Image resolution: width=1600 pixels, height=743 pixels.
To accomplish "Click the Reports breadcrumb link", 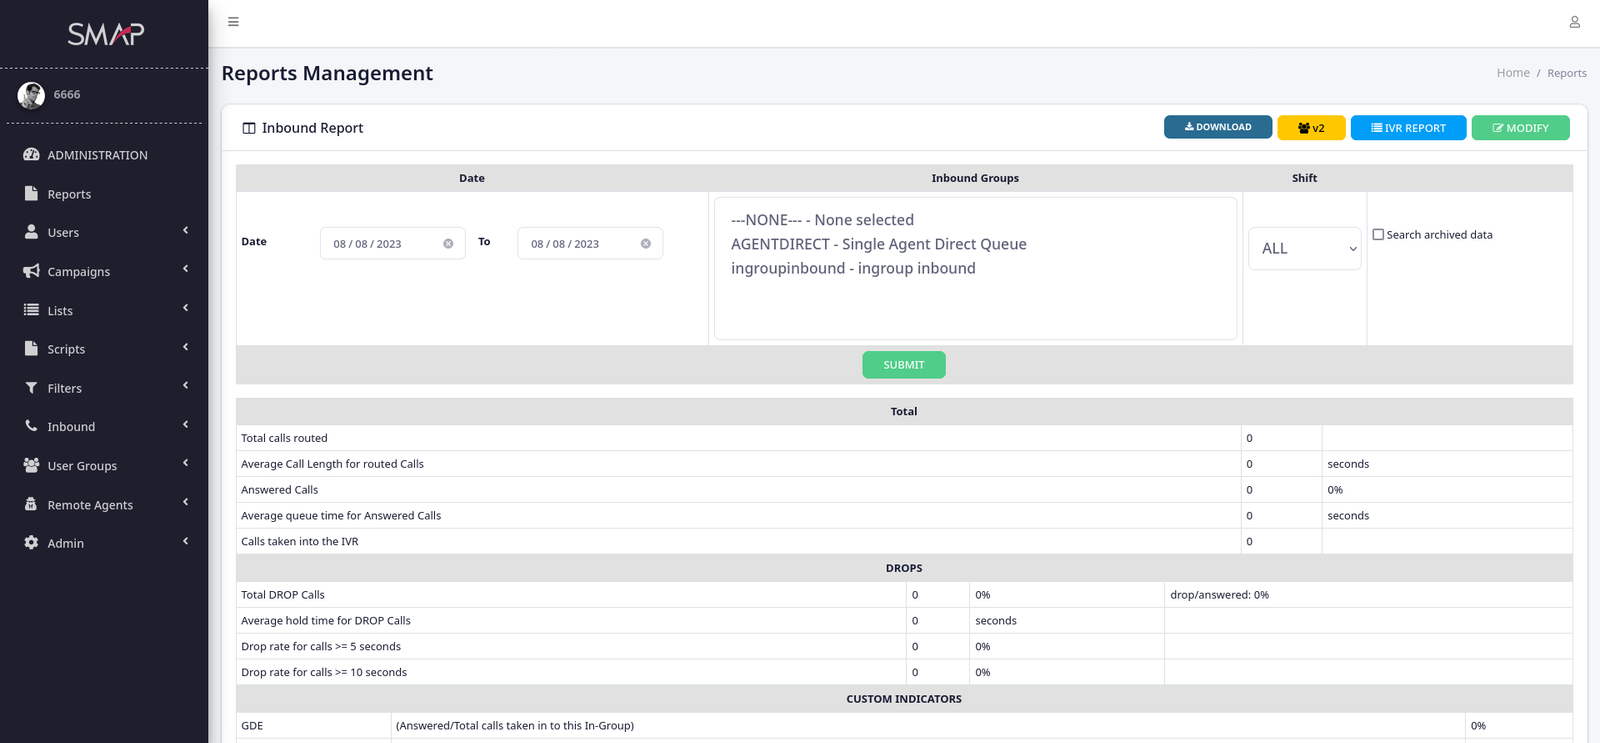I will point(1567,73).
